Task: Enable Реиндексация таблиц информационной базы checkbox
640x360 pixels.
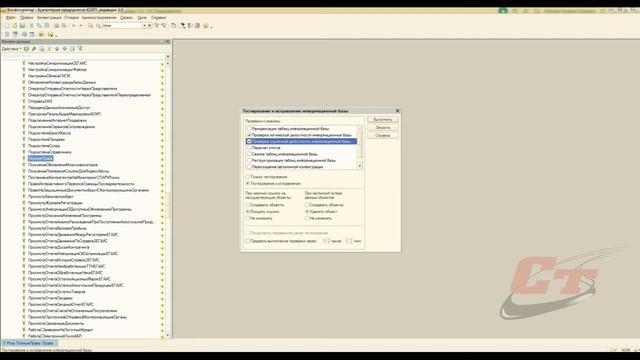Action: [249, 129]
